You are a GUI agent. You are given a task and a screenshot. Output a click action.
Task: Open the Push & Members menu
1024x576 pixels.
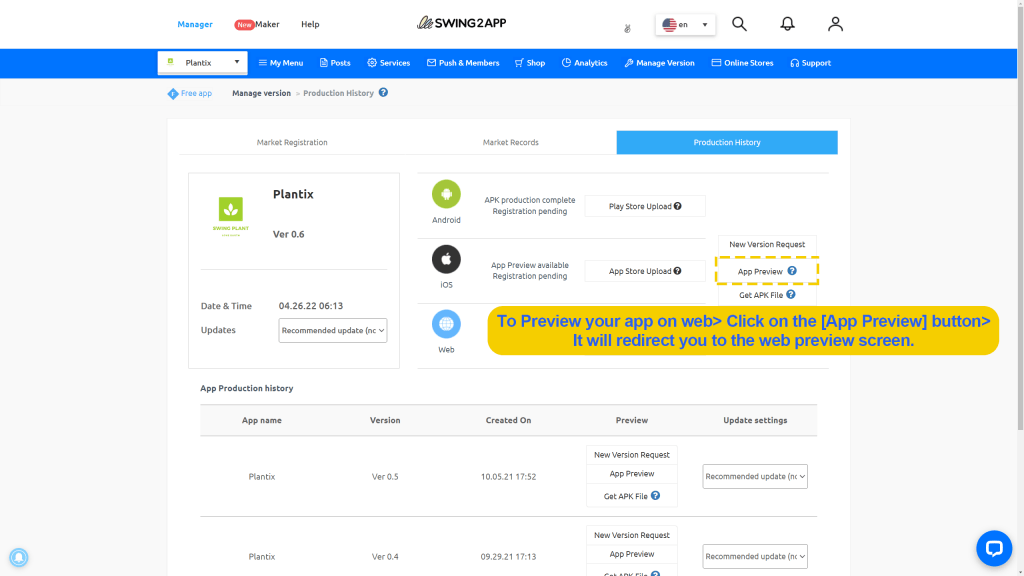tap(463, 63)
